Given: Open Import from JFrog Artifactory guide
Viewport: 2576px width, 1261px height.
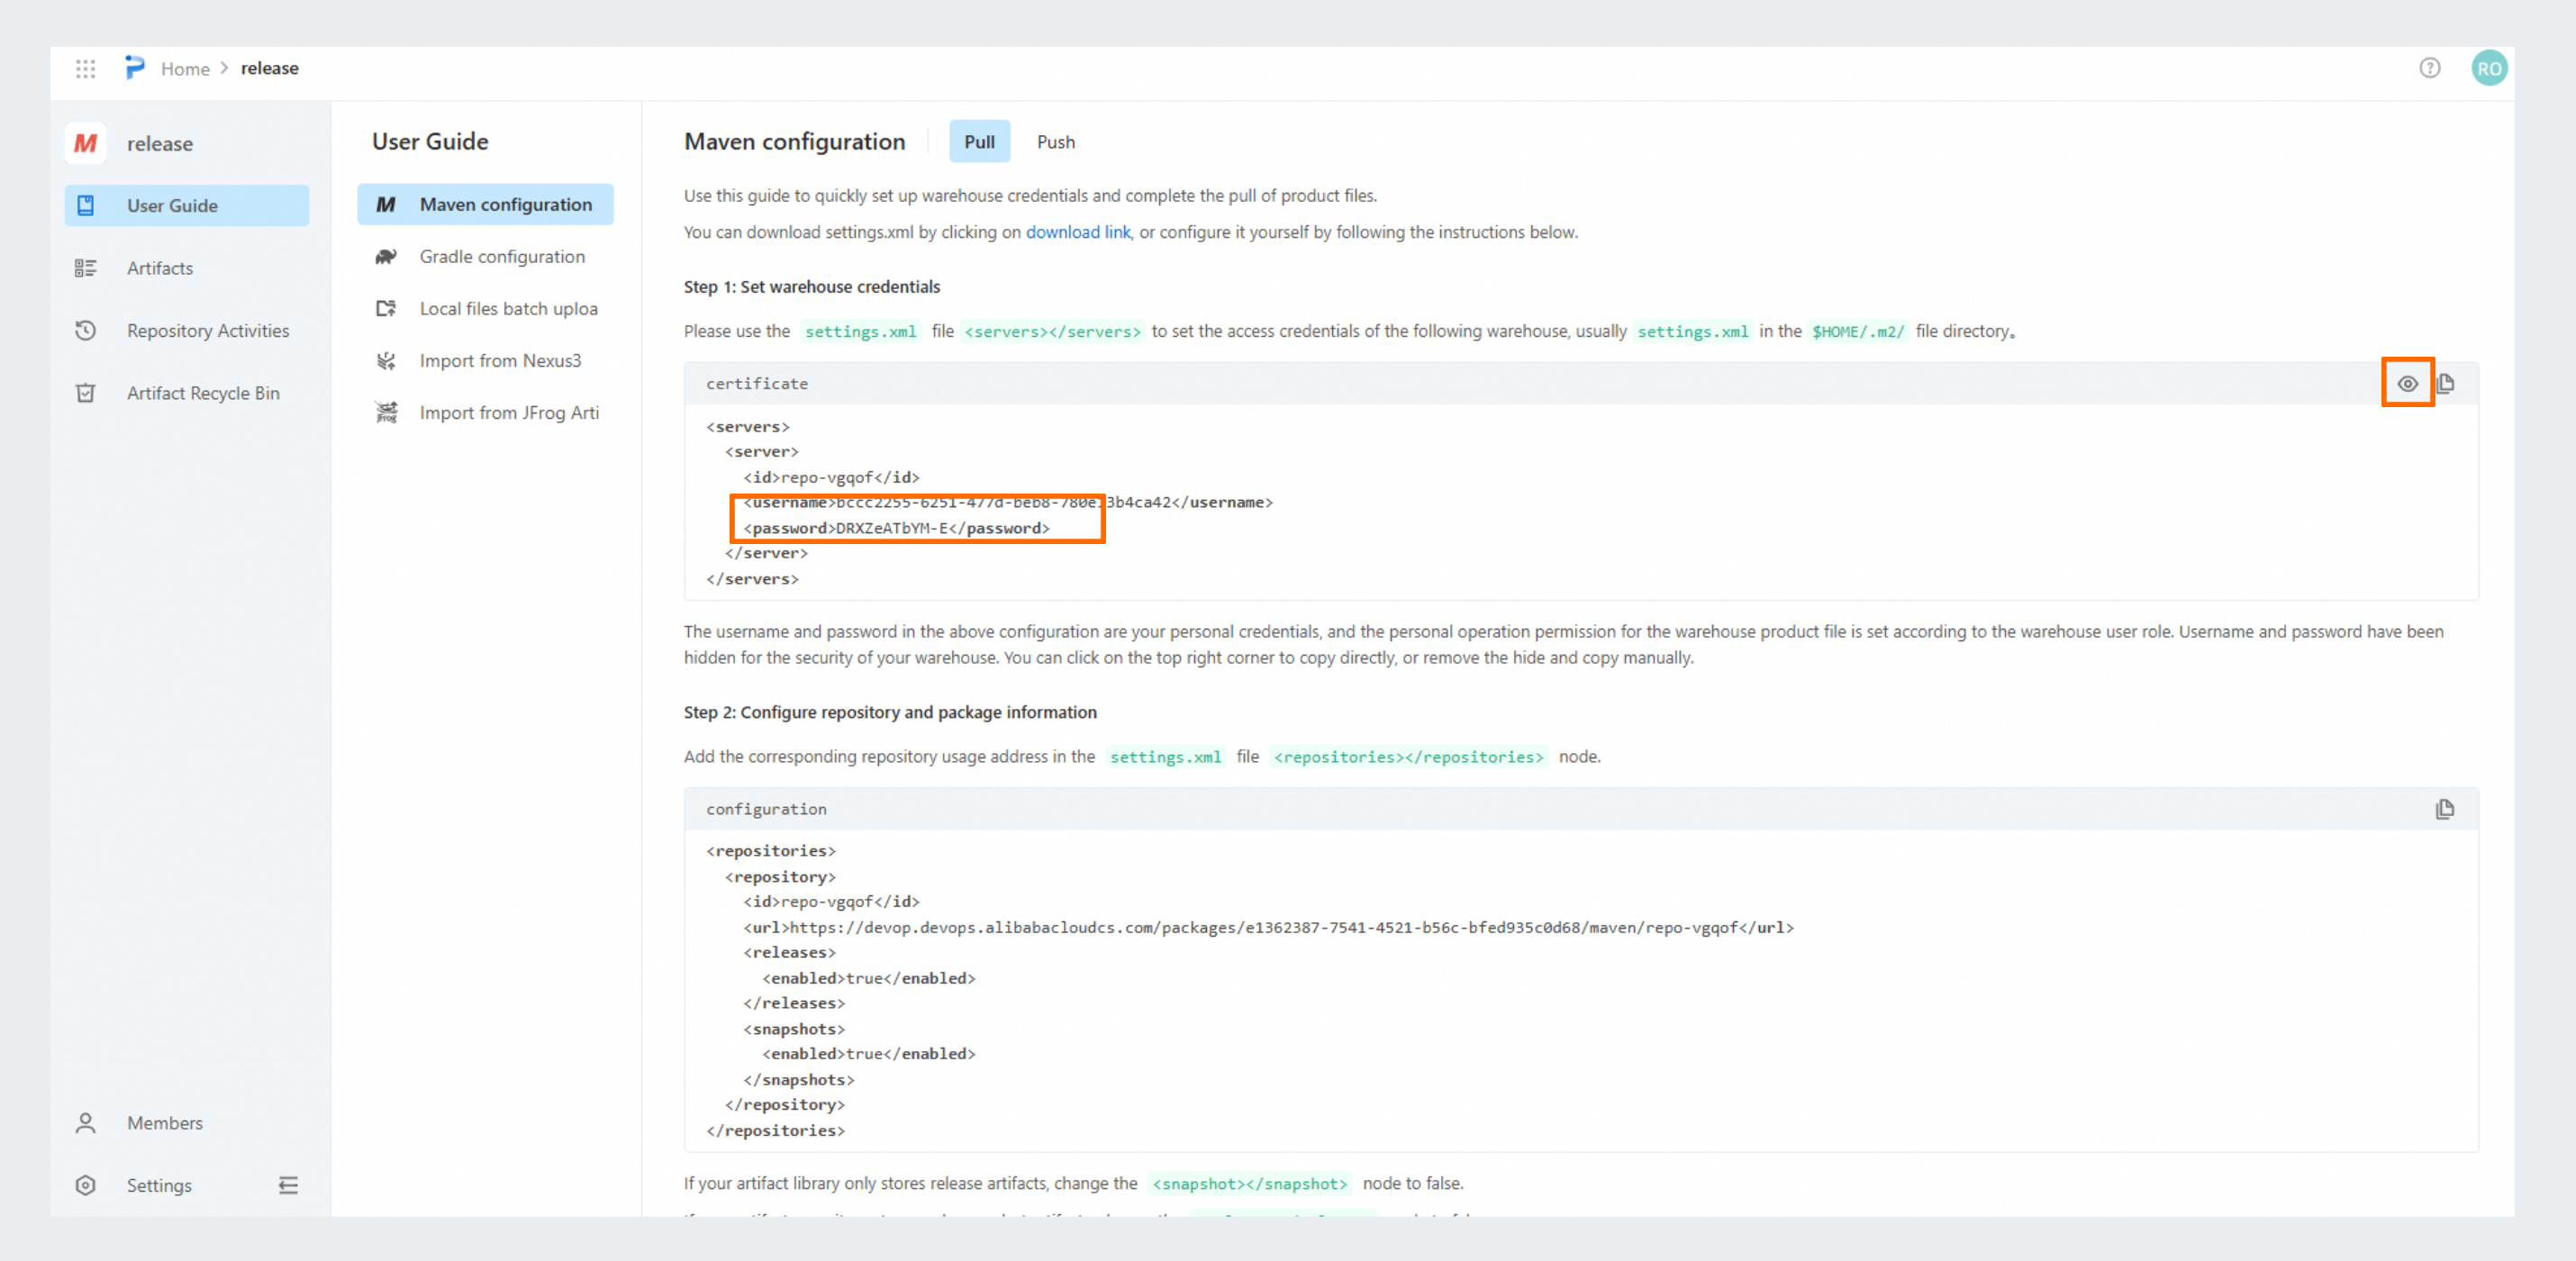Looking at the screenshot, I should coord(508,413).
